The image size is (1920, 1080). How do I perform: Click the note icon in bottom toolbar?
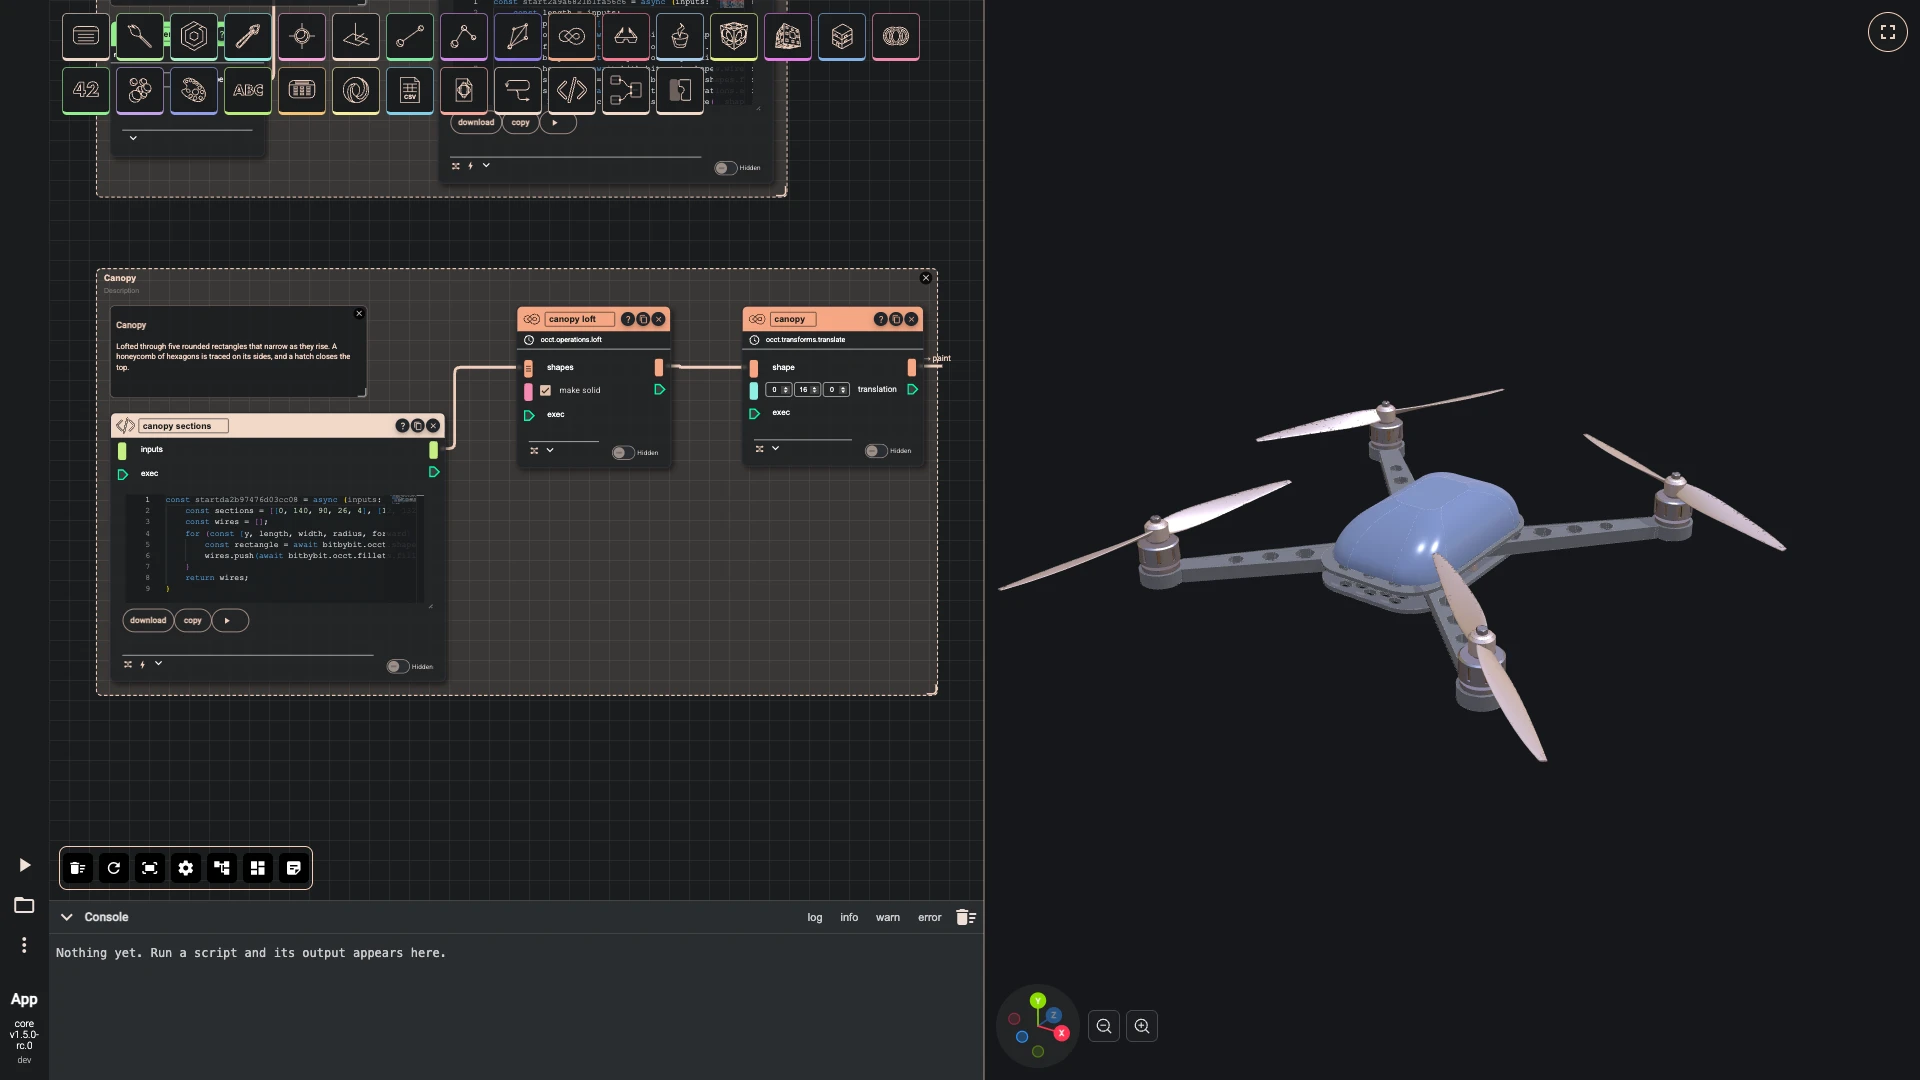(x=294, y=869)
